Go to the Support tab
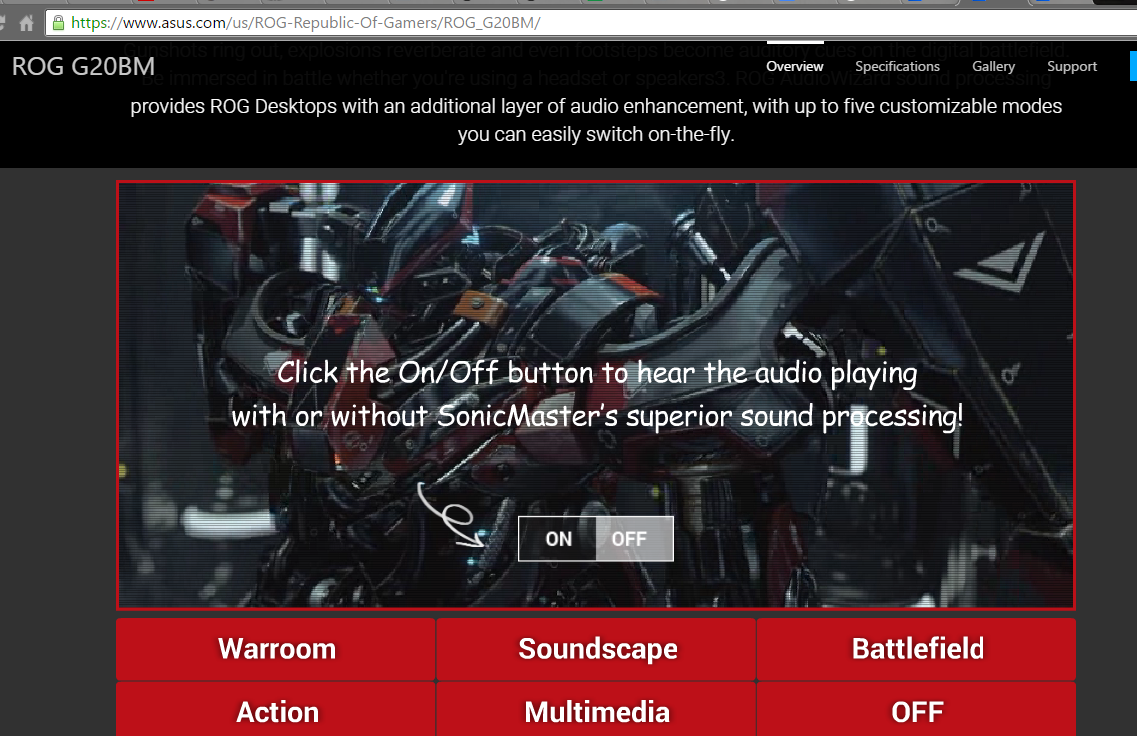 click(1072, 66)
